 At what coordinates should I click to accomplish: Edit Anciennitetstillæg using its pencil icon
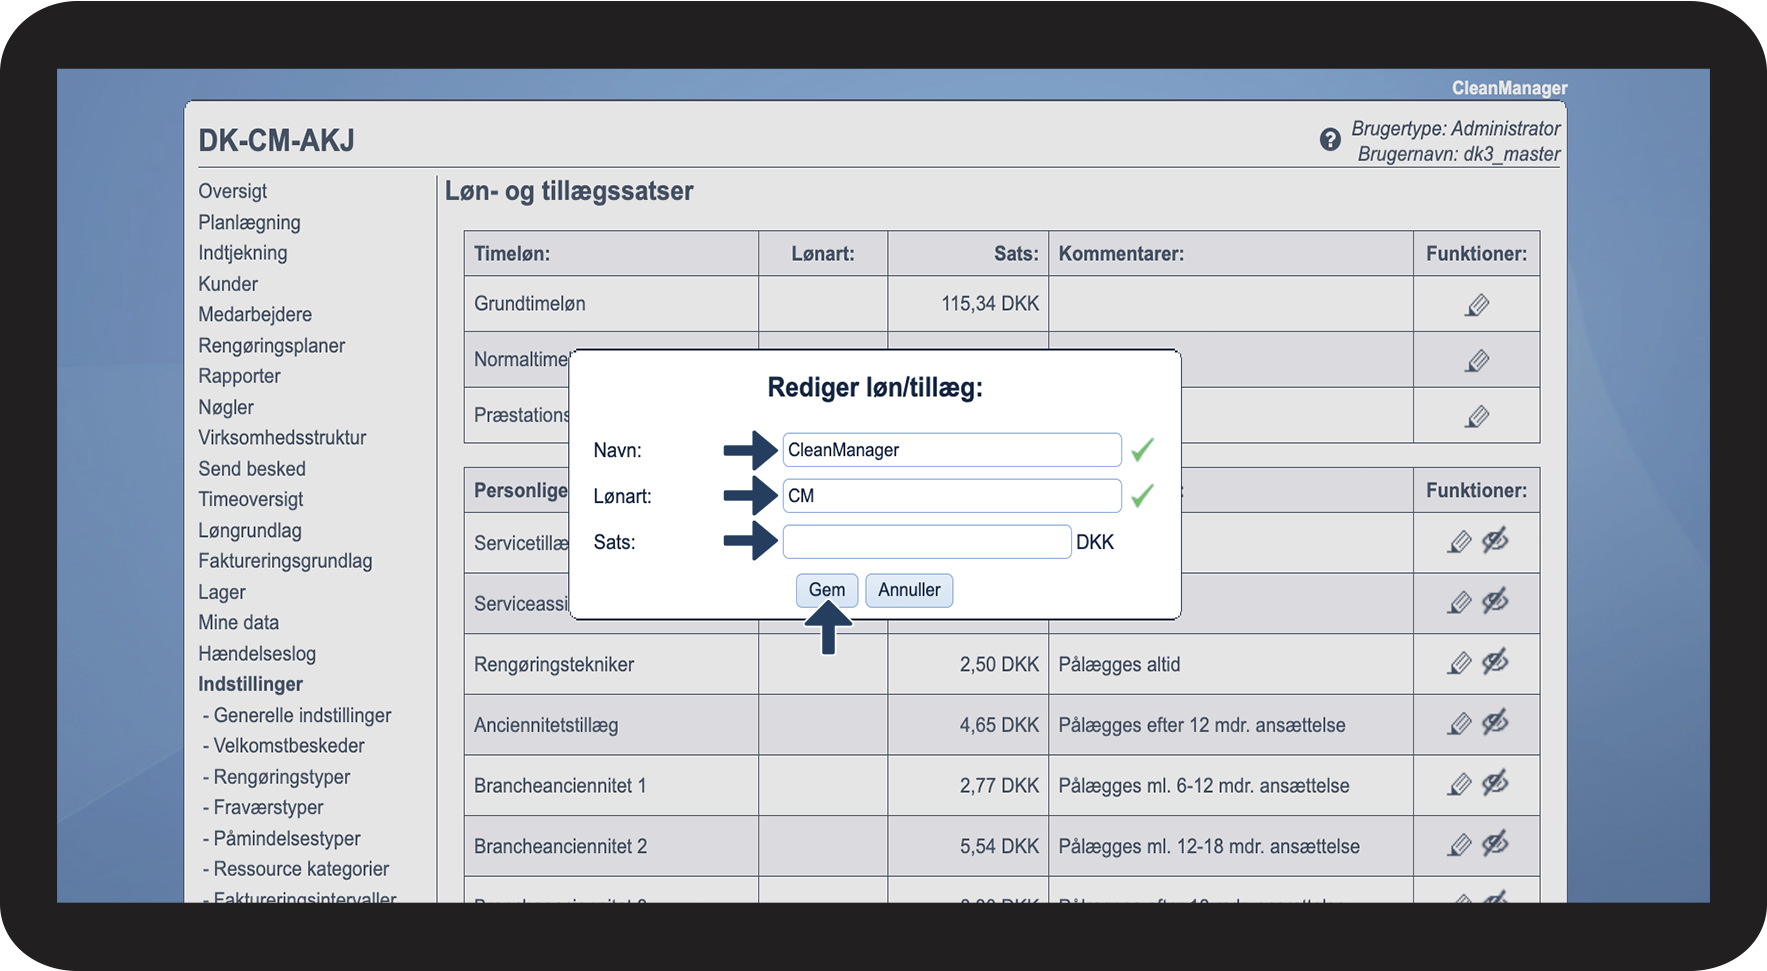(x=1460, y=724)
